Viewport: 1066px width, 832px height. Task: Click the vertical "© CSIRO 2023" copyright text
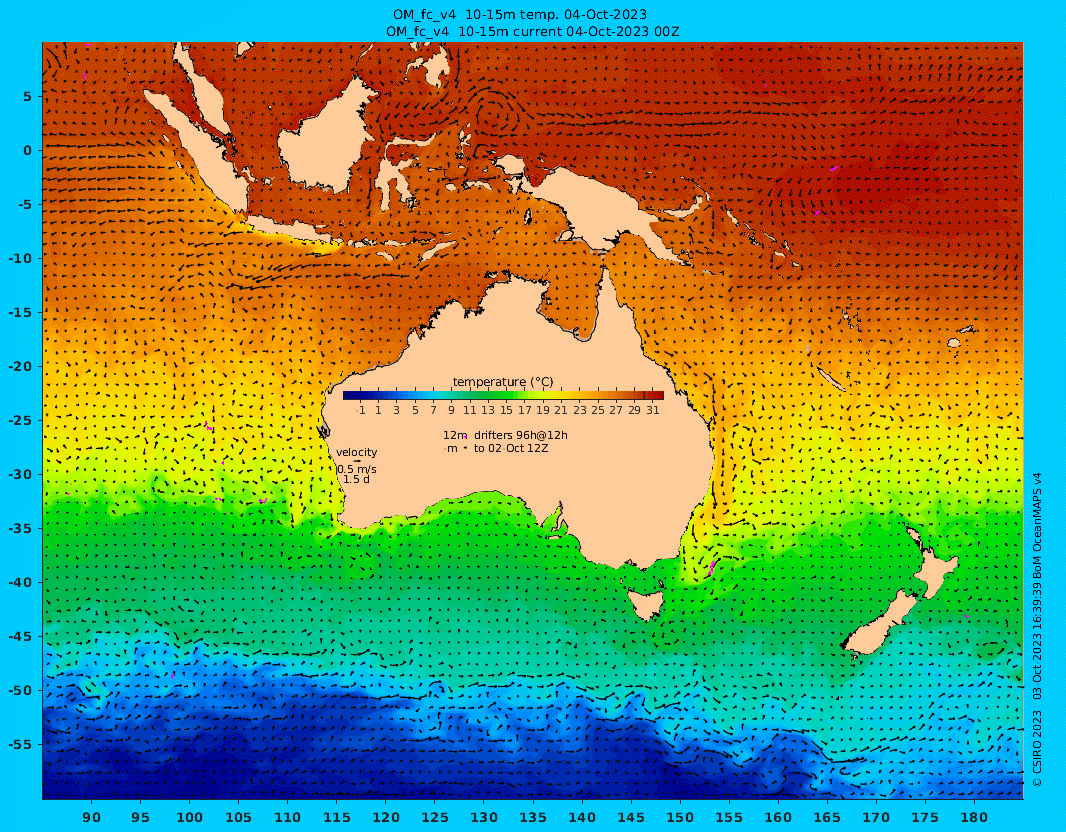1037,748
